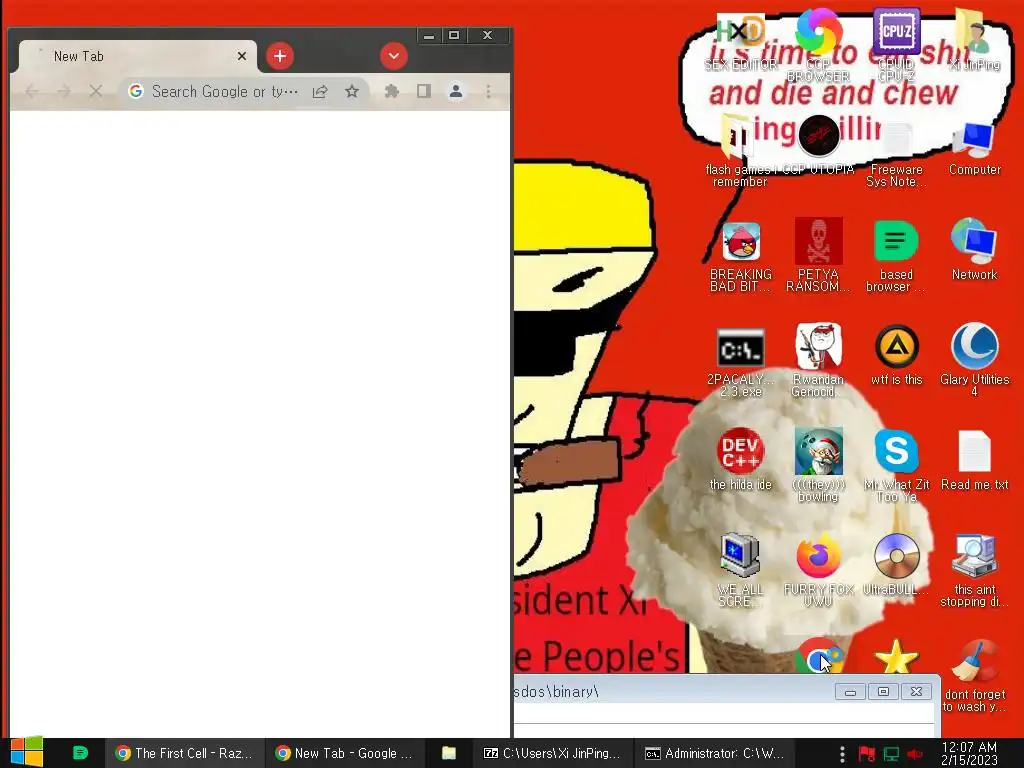Switch to Administrator command prompt taskbar item
The image size is (1024, 768).
pos(714,753)
